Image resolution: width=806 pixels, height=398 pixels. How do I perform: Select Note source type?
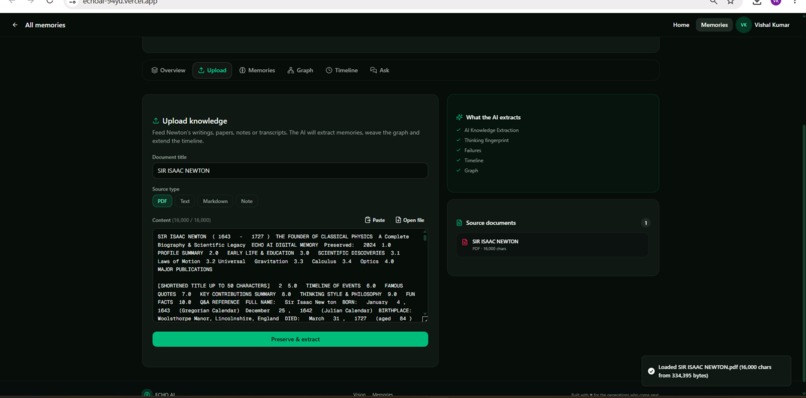pos(247,201)
